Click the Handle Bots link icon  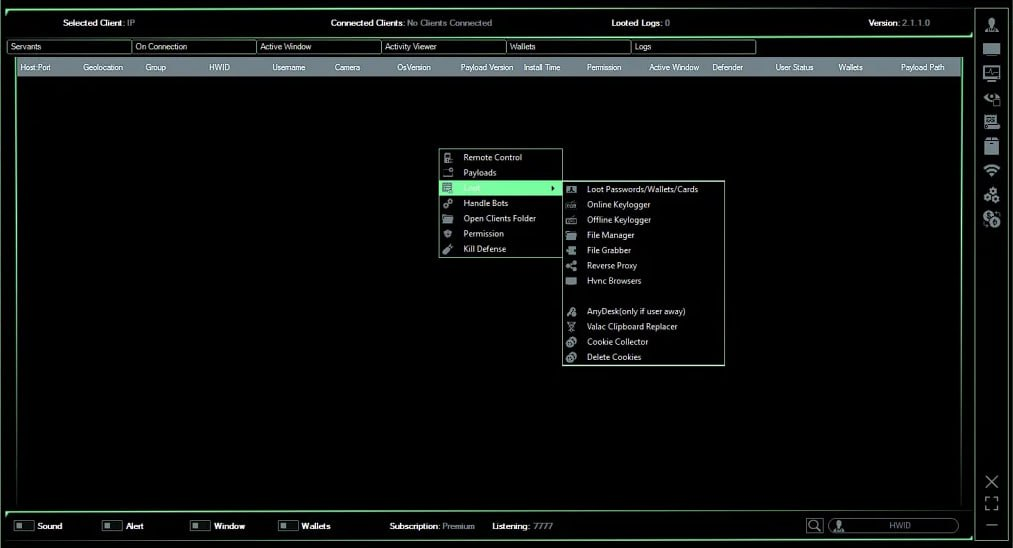(x=448, y=203)
